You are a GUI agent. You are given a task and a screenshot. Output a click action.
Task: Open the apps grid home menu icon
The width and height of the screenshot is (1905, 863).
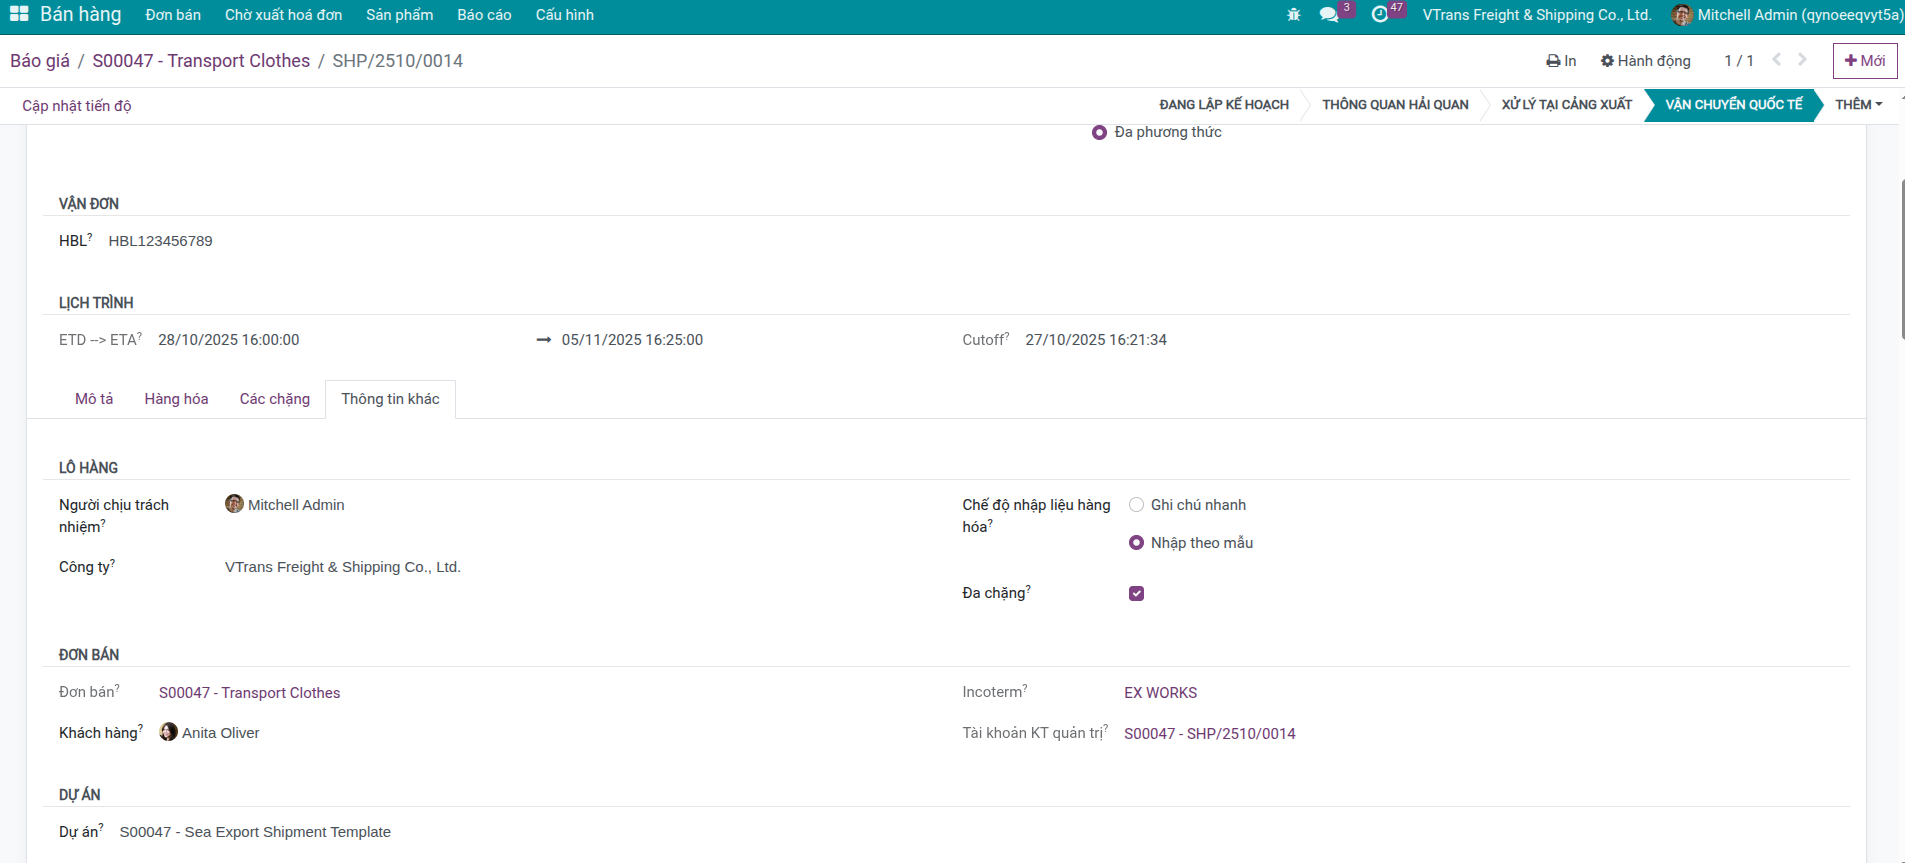(x=19, y=14)
